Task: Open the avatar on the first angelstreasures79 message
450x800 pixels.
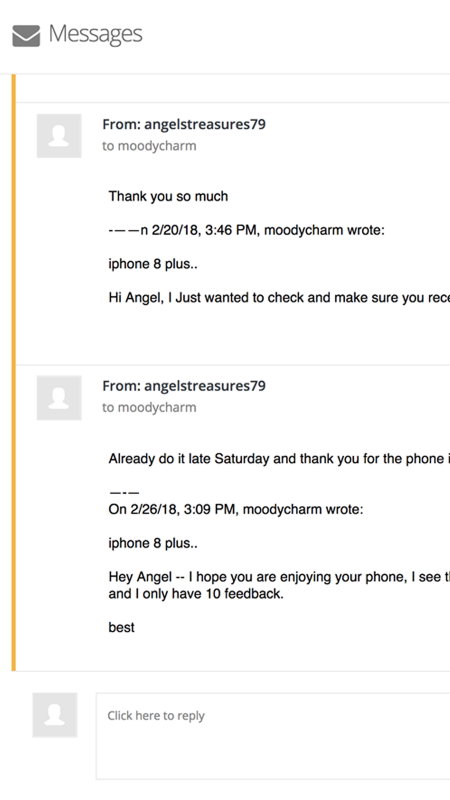Action: coord(59,136)
